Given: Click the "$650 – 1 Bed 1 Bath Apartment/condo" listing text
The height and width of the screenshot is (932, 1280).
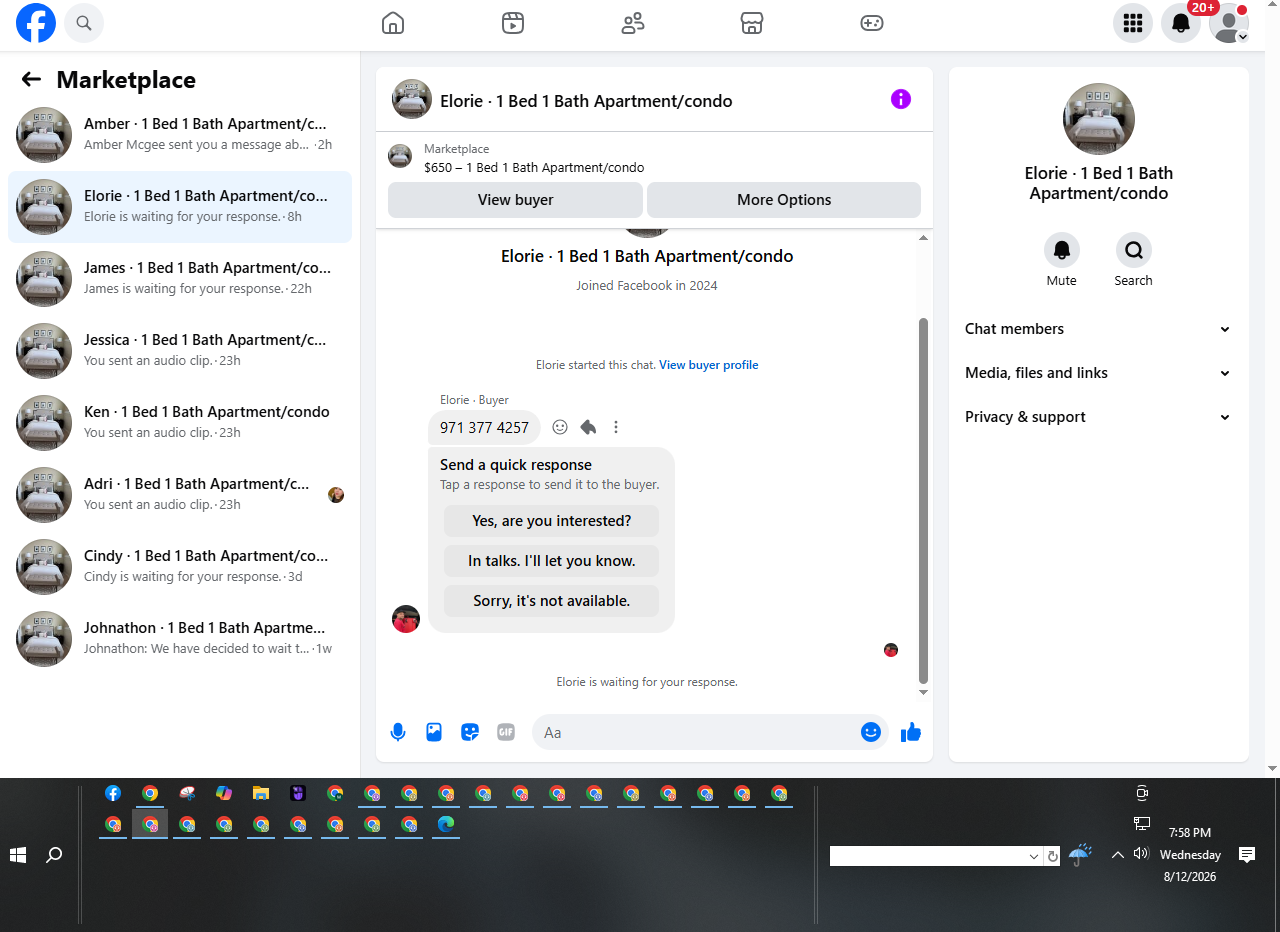Looking at the screenshot, I should [x=534, y=168].
